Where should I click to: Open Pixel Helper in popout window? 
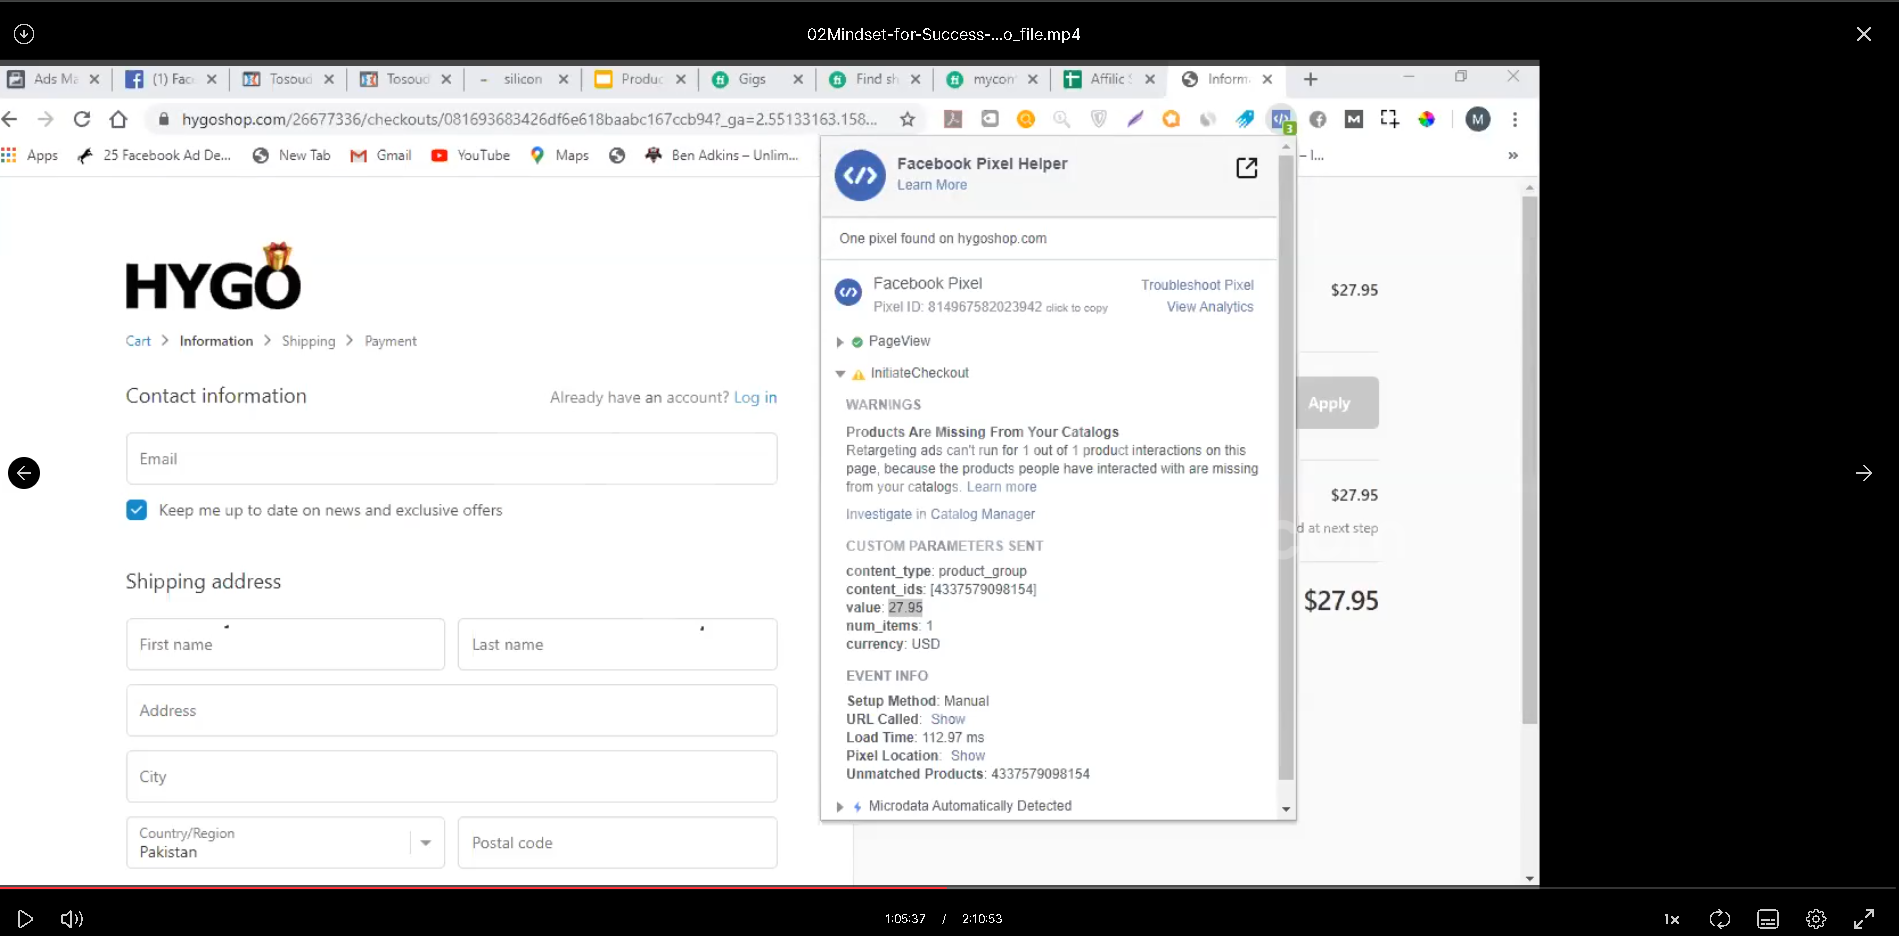[1246, 168]
